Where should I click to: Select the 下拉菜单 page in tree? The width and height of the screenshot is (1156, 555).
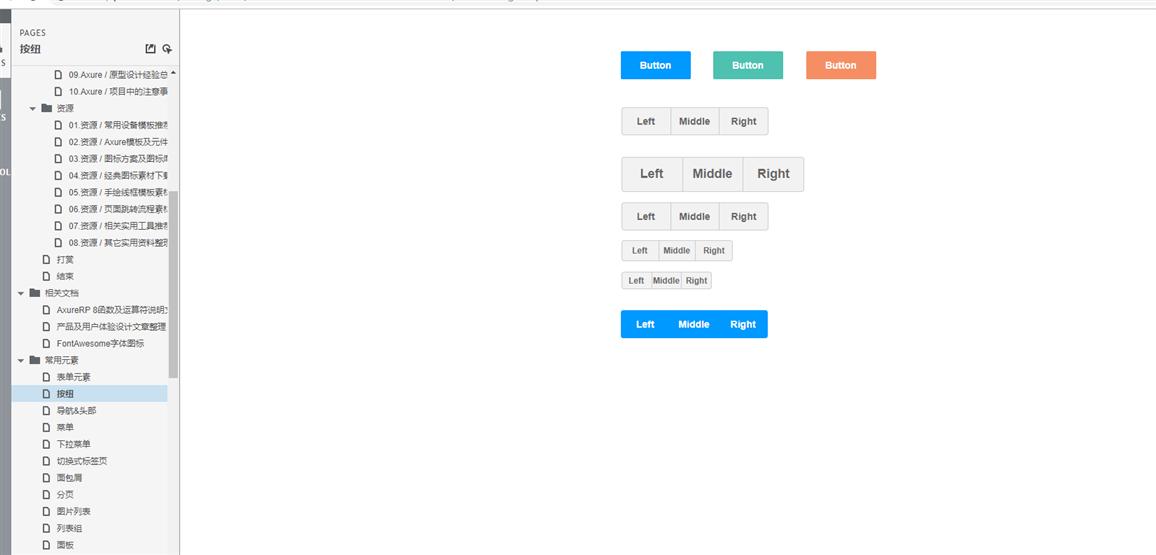pos(73,444)
